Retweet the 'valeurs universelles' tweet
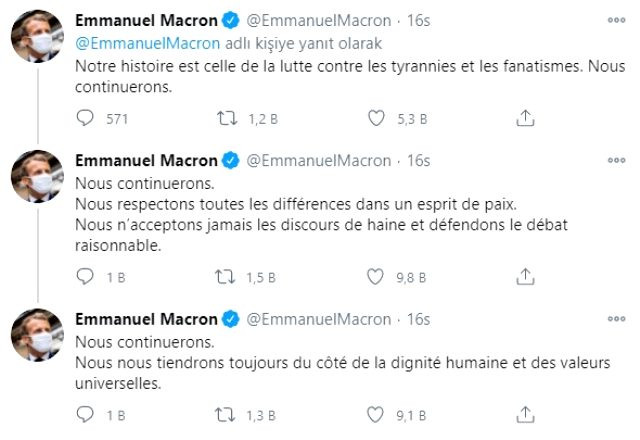Viewport: 640px width, 440px height. [229, 414]
